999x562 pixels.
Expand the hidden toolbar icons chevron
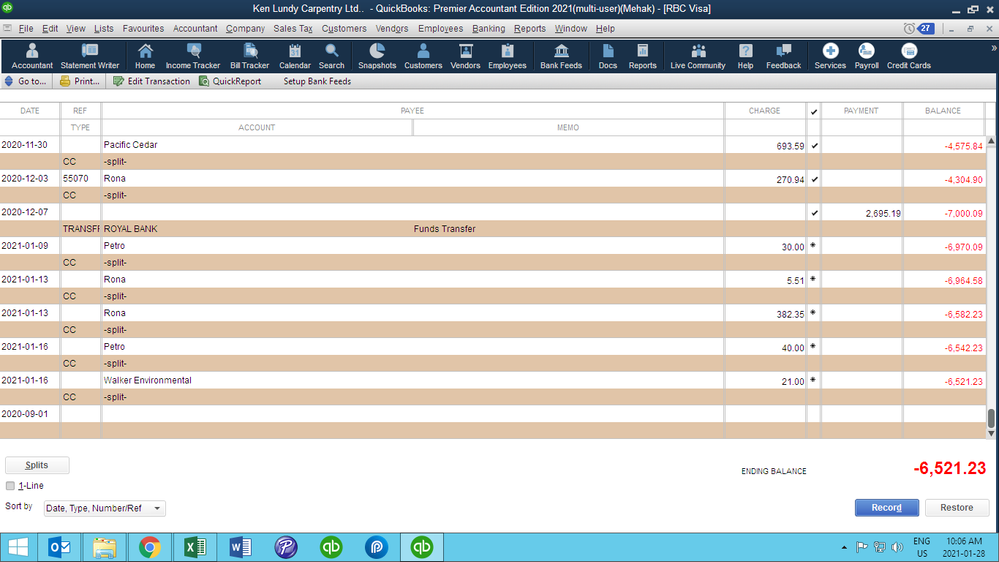point(993,48)
